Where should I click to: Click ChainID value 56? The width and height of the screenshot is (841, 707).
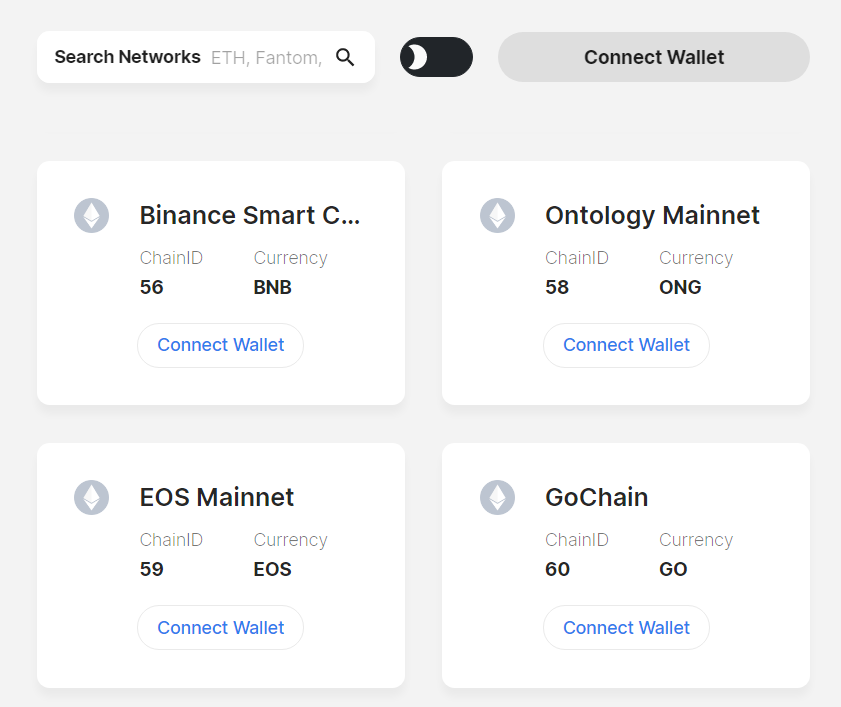pos(152,287)
